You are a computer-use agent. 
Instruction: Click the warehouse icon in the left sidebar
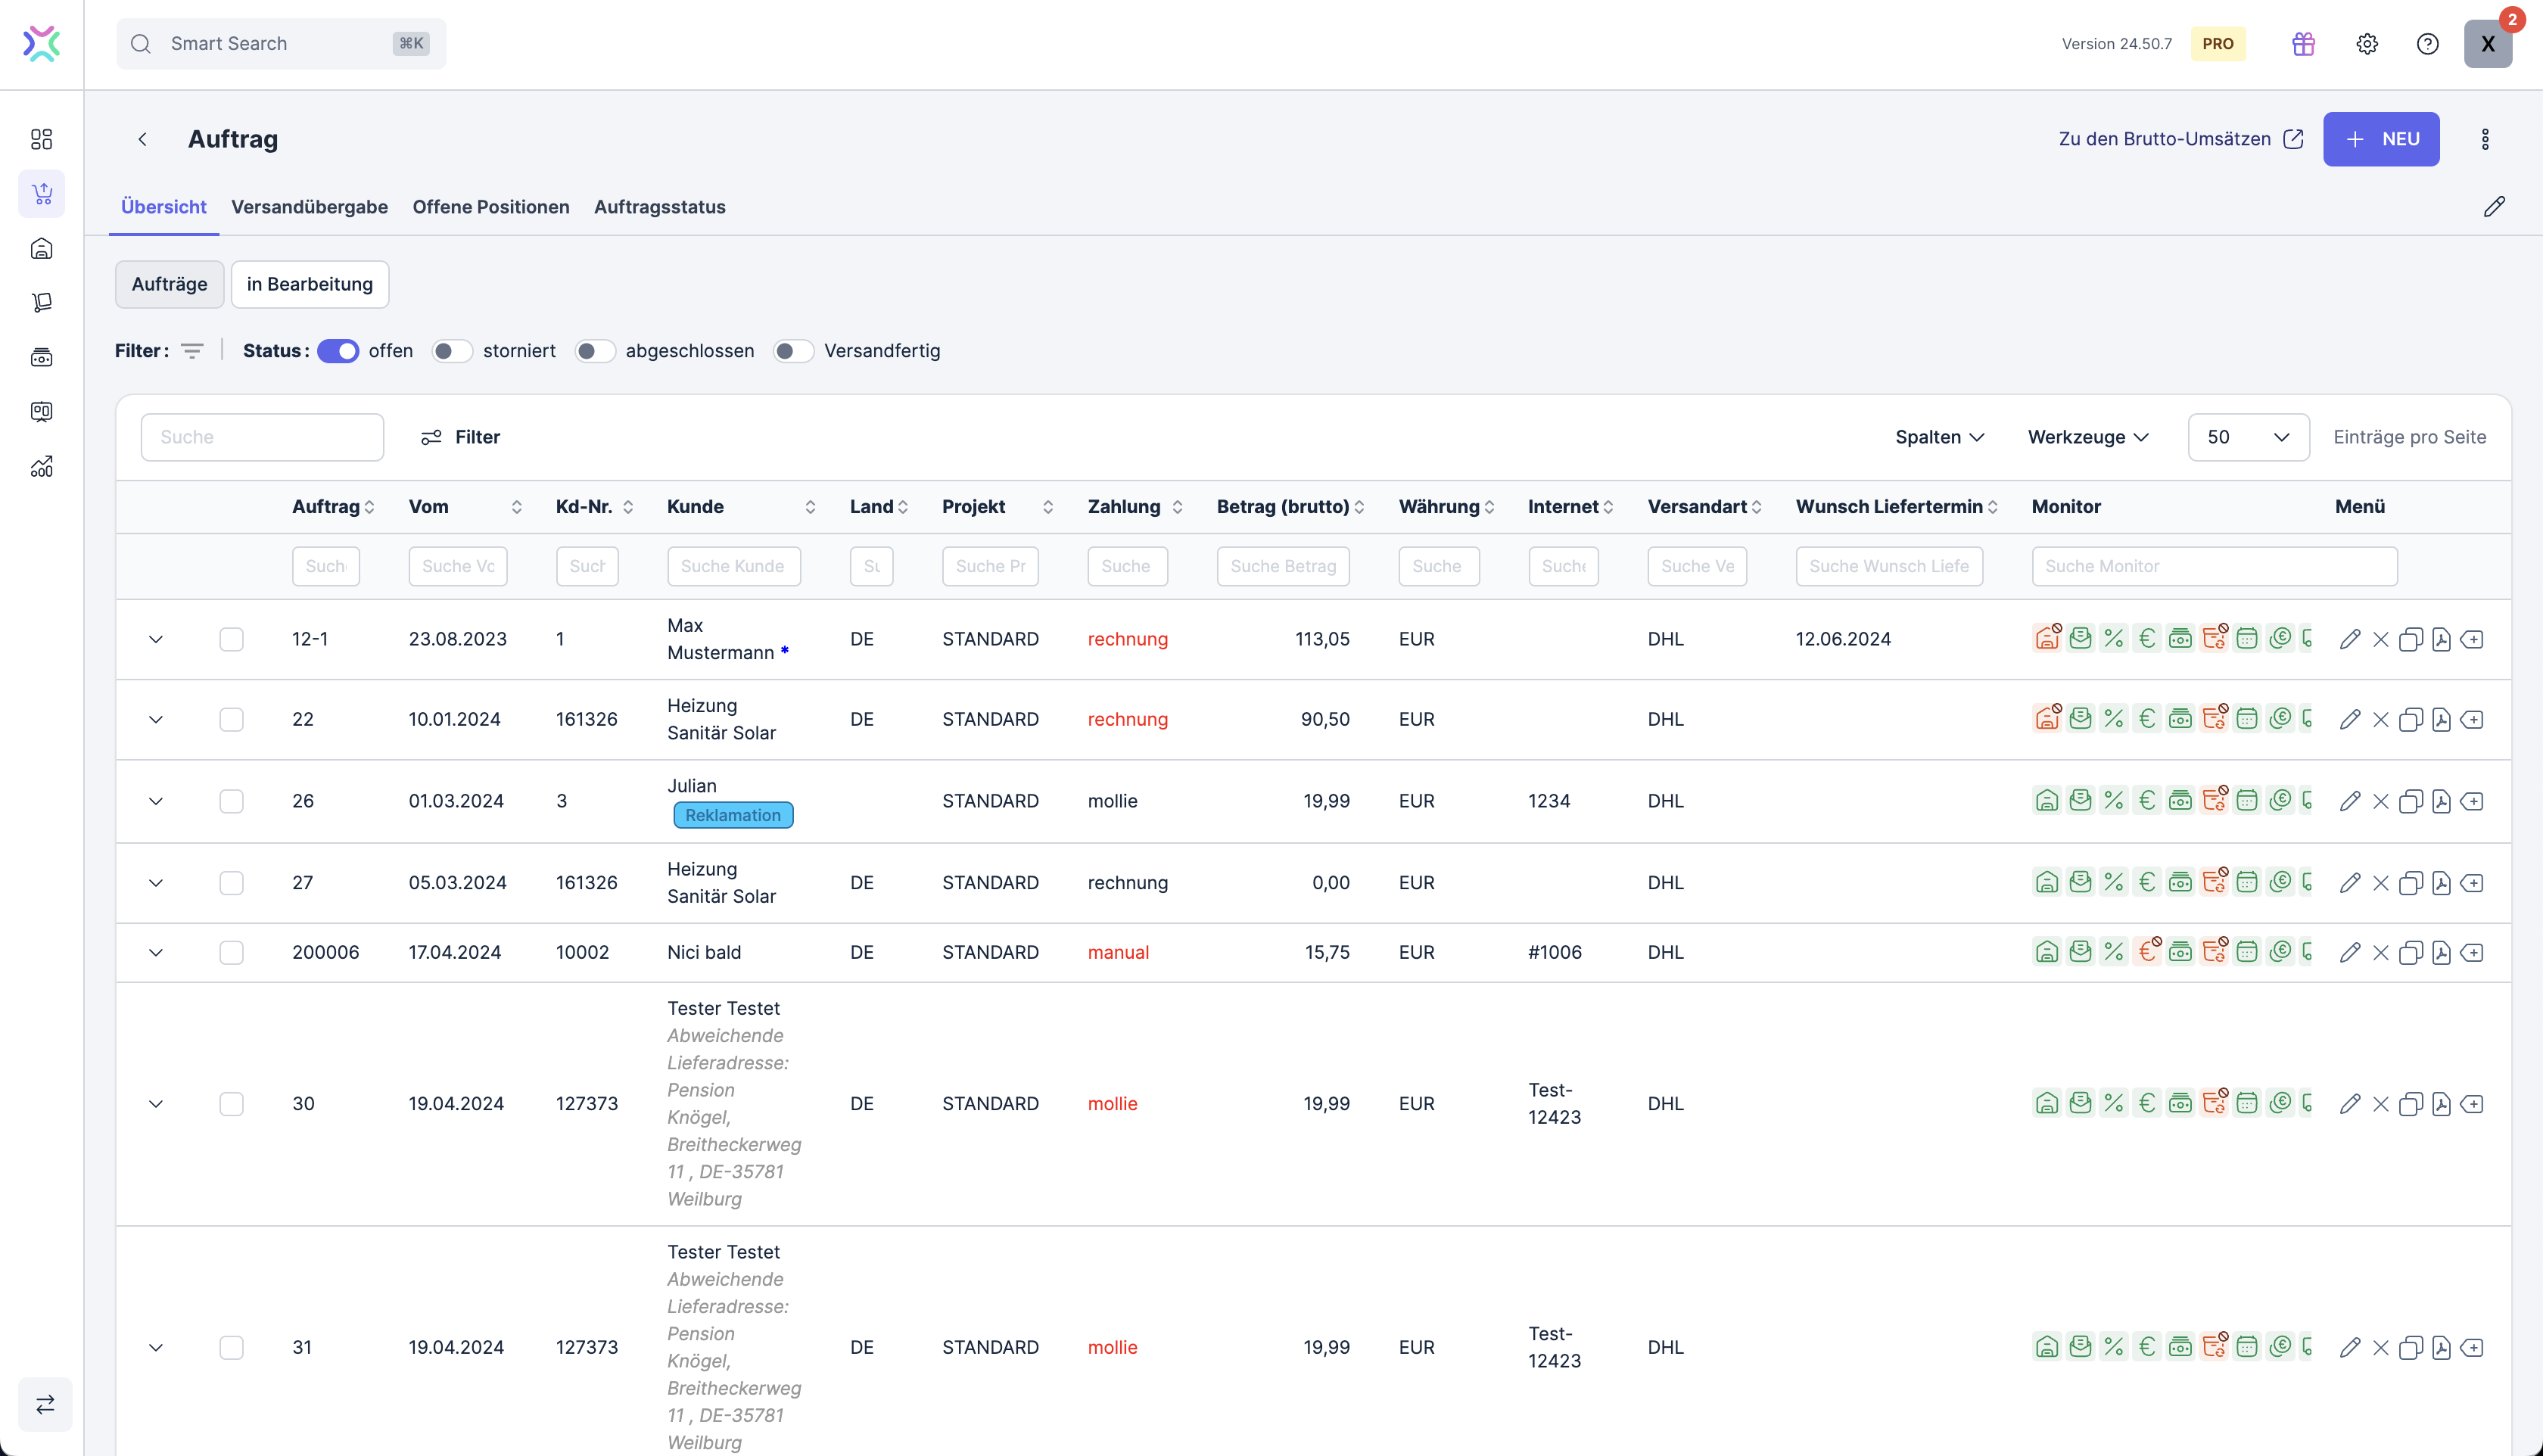click(x=42, y=248)
